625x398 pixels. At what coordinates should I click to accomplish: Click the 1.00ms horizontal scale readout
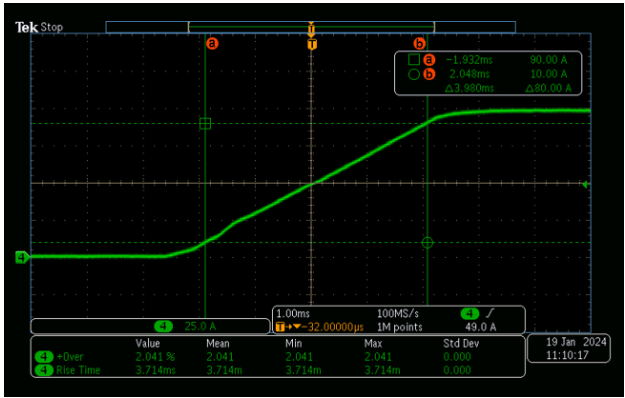click(293, 313)
